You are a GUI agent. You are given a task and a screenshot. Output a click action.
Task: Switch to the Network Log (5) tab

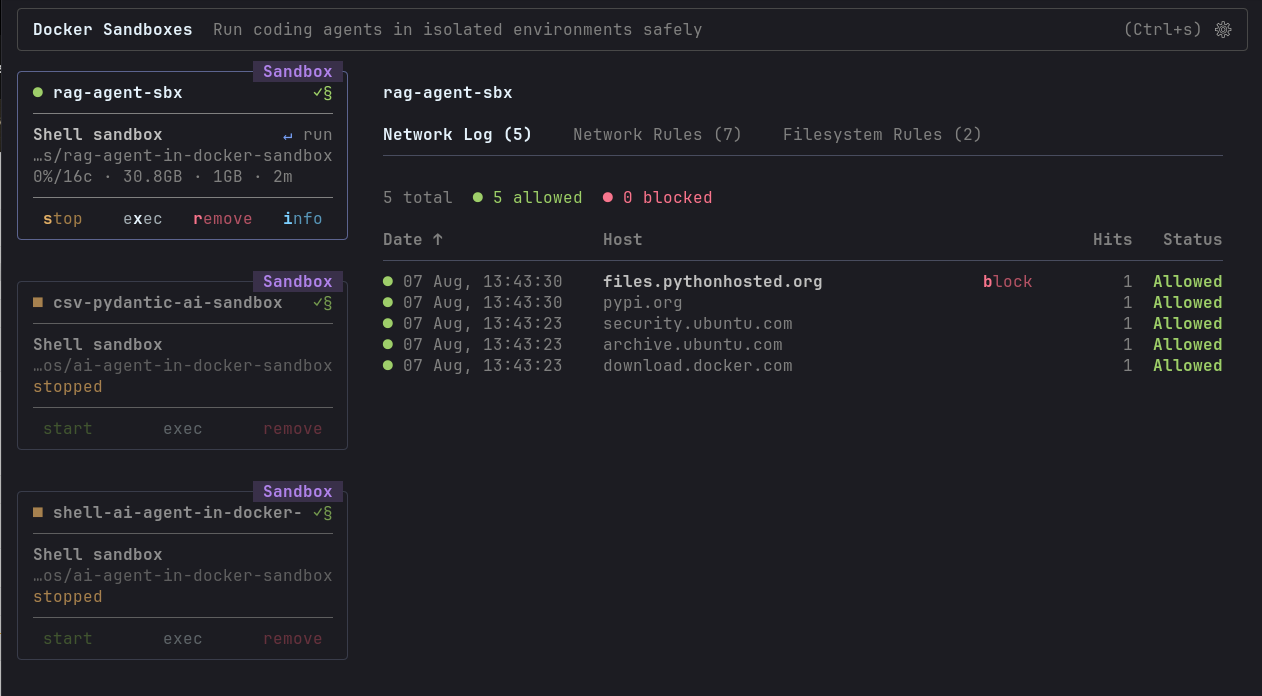pos(457,135)
